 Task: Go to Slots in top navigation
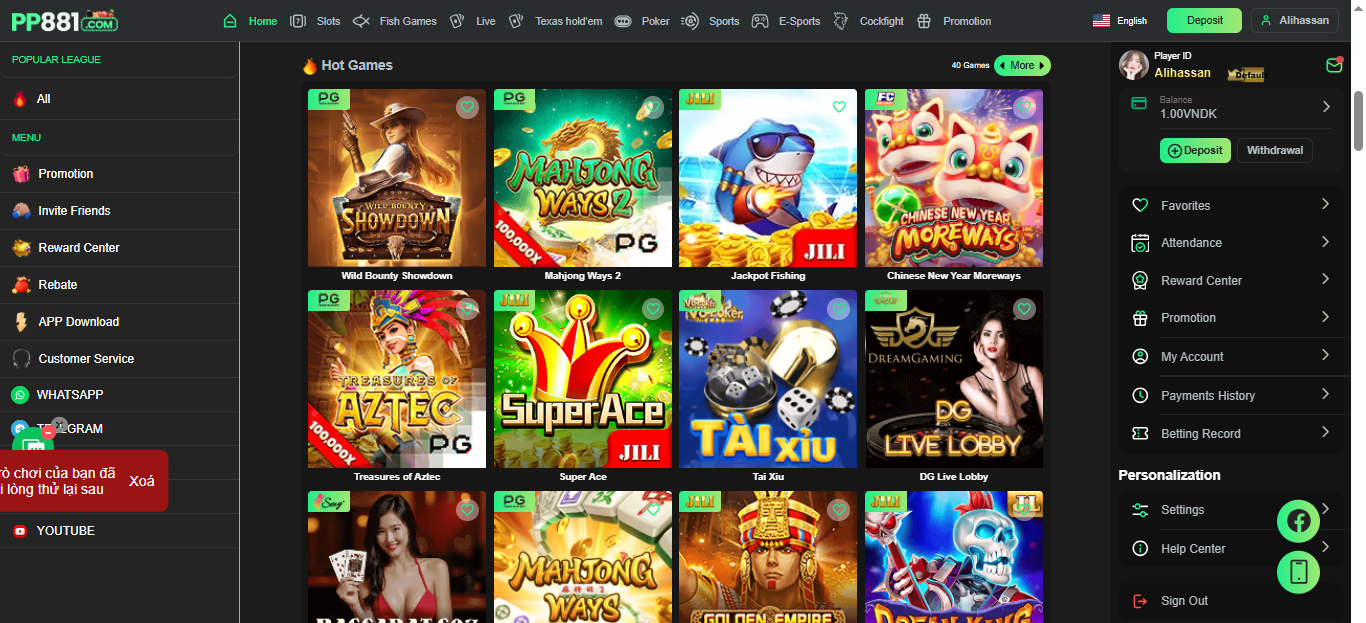[x=315, y=21]
